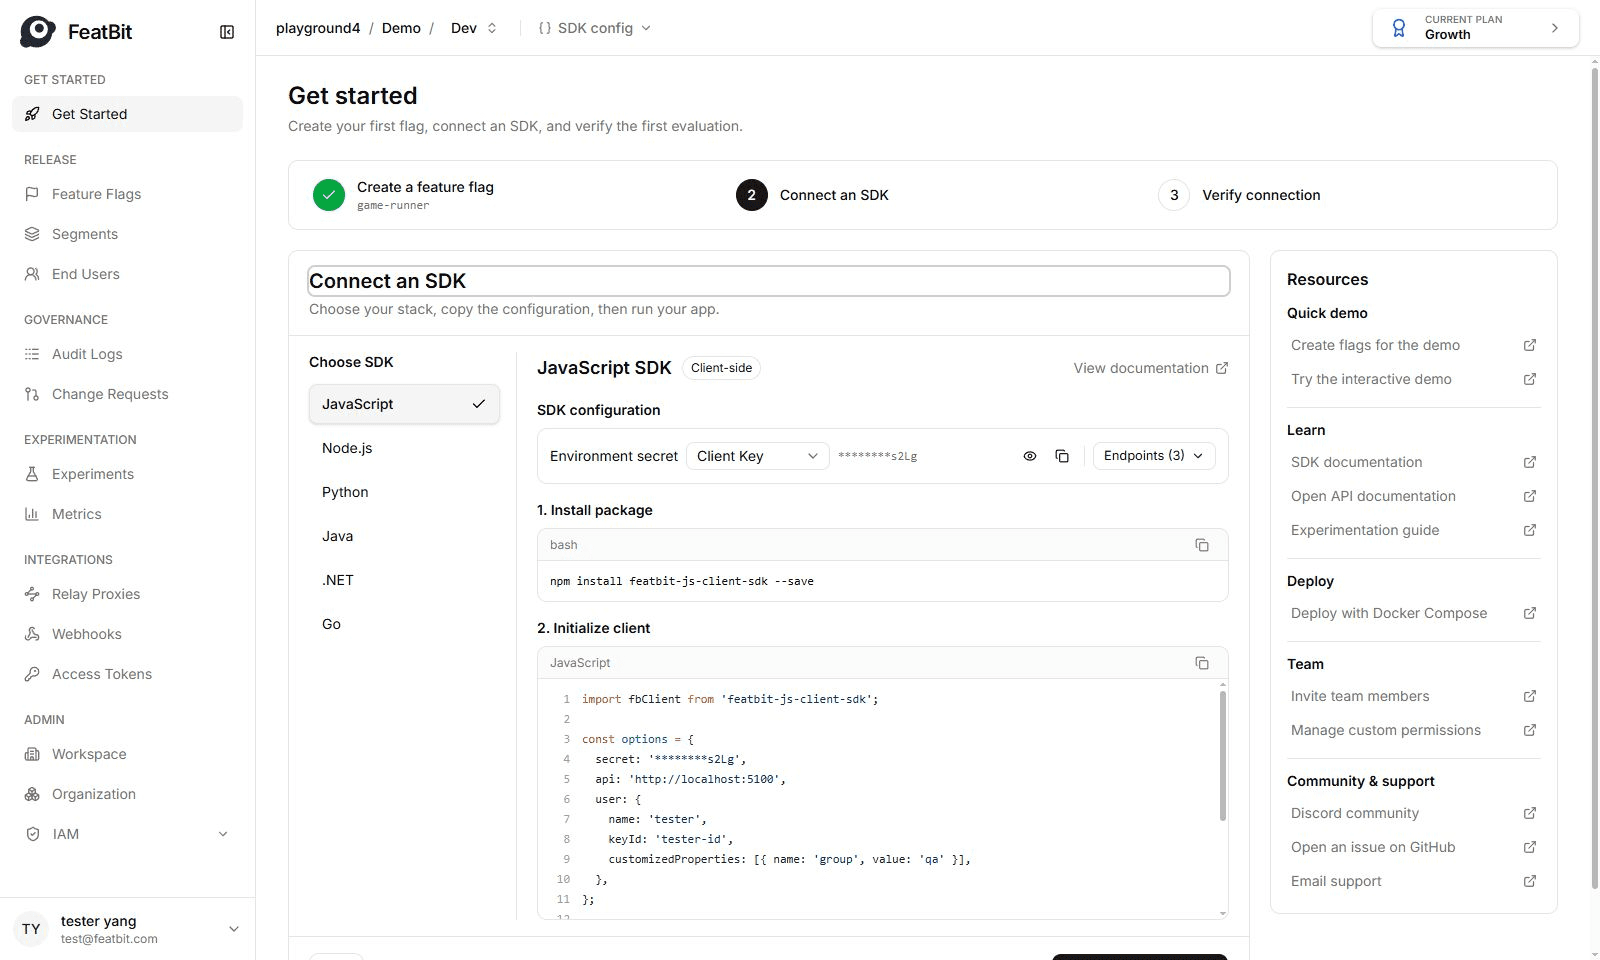Image resolution: width=1600 pixels, height=960 pixels.
Task: Open the Current Plan Growth chevron
Action: (1555, 28)
